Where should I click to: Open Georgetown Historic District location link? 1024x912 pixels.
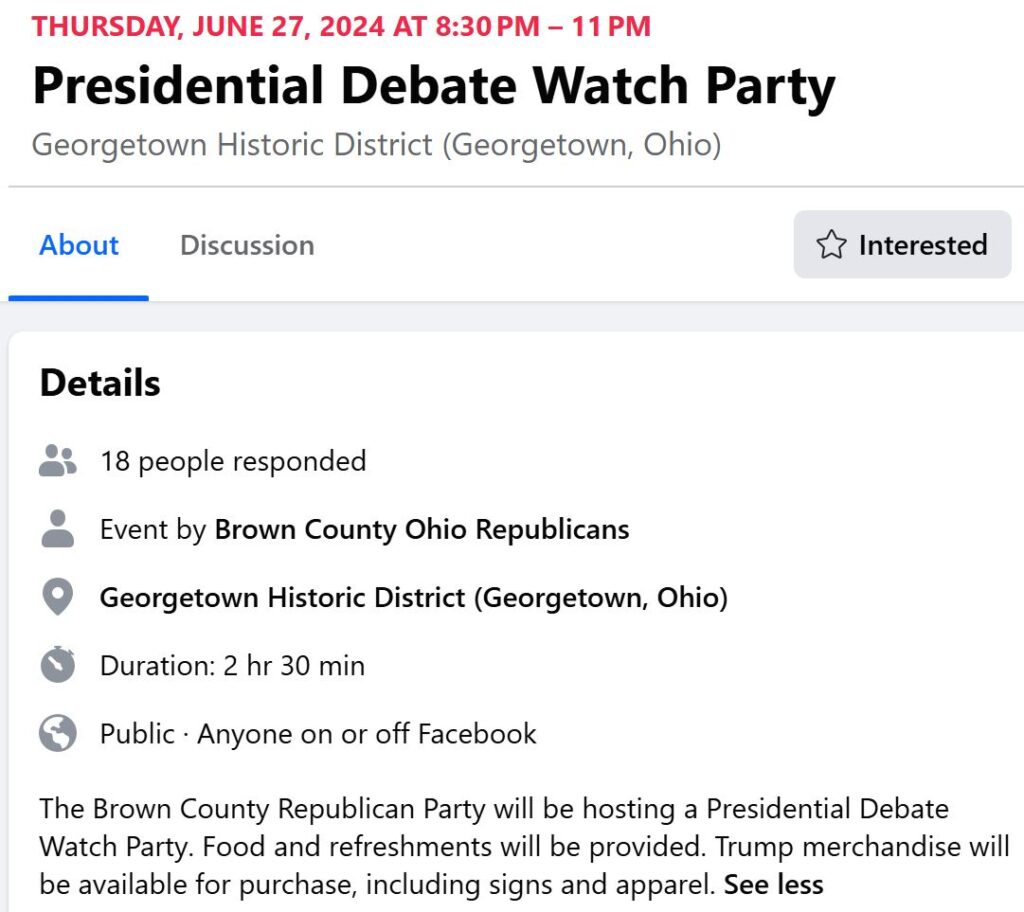point(413,598)
